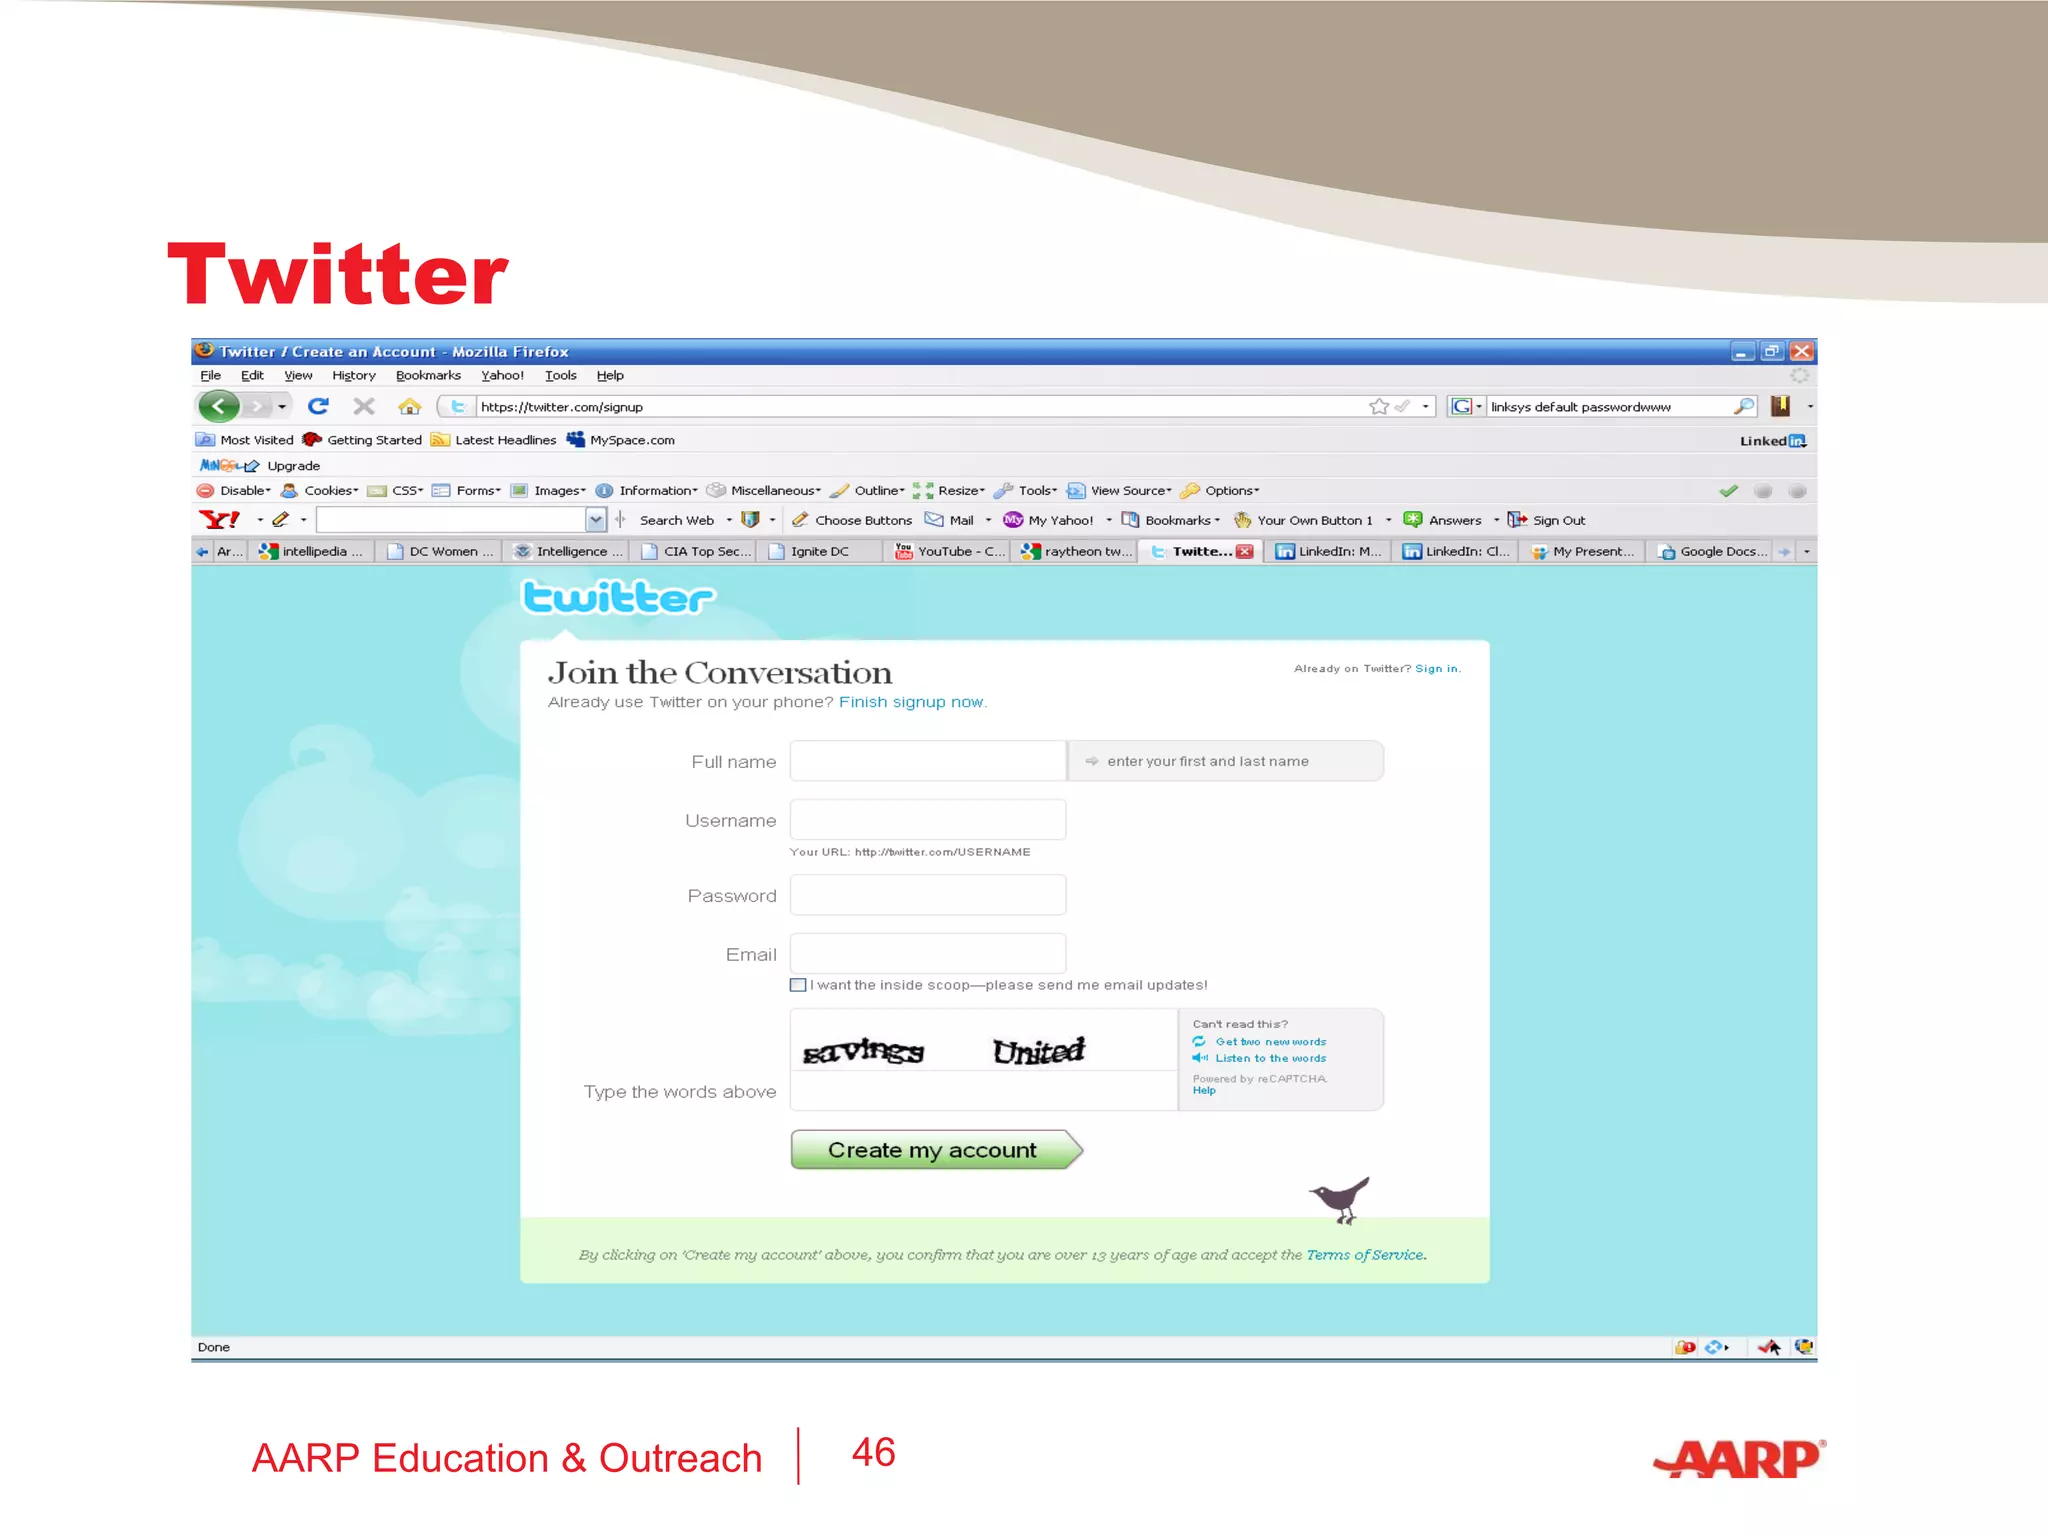Open the Latest Headlines feed bookmark
The width and height of the screenshot is (2048, 1536).
493,439
